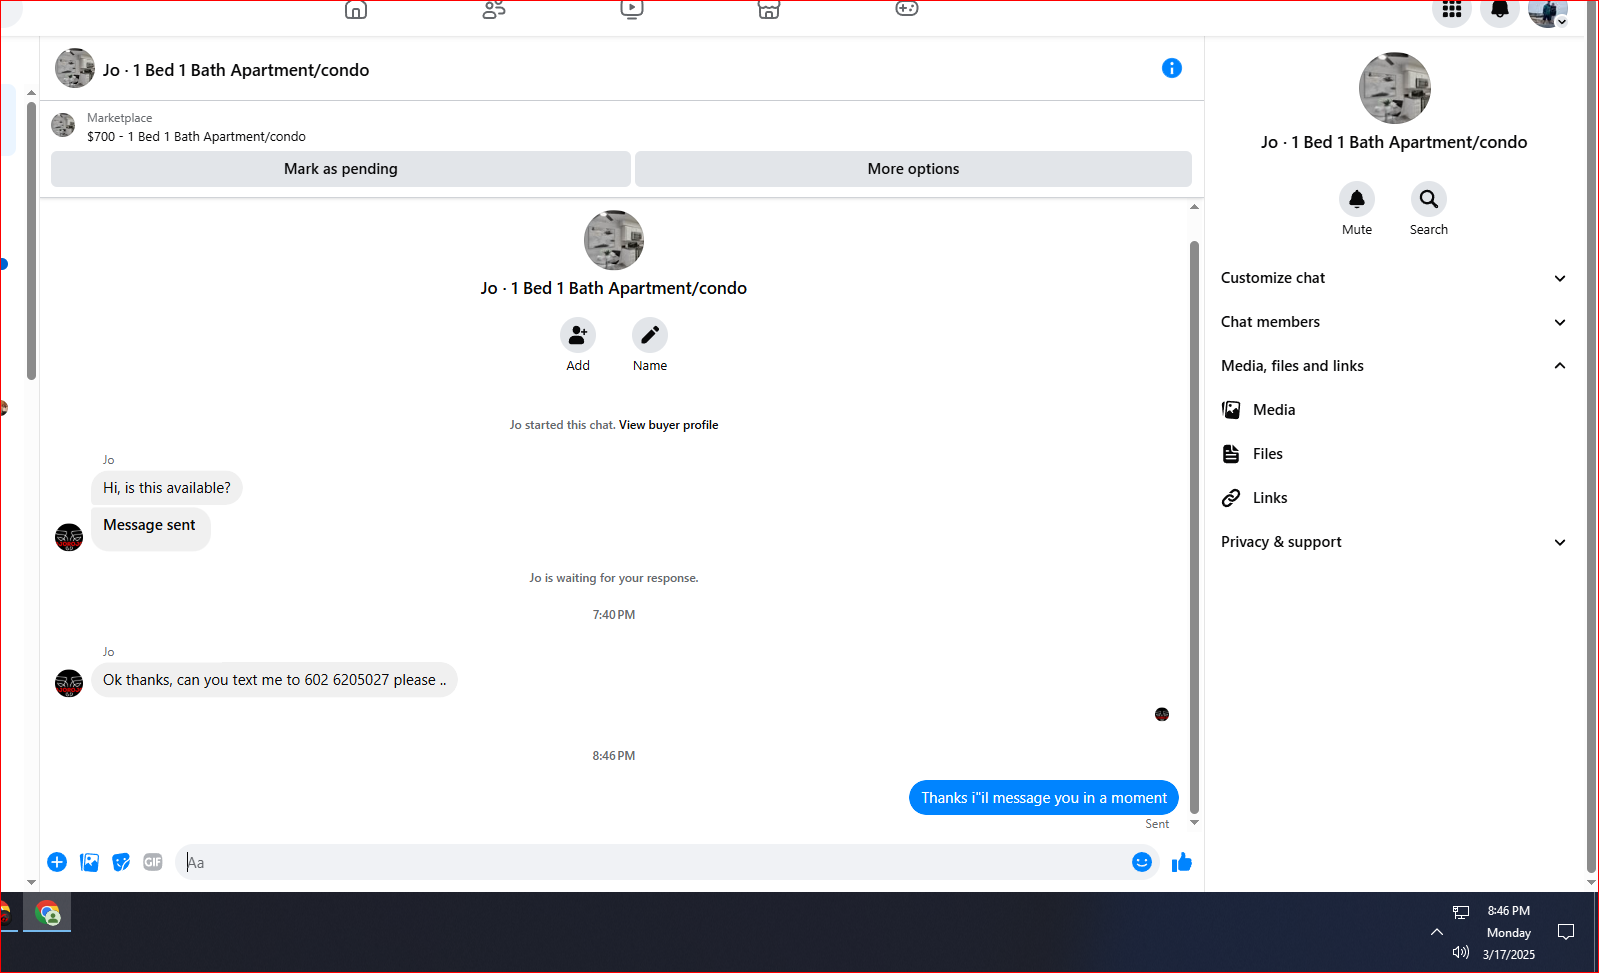Mute this conversation with the bell icon
Image resolution: width=1599 pixels, height=973 pixels.
tap(1357, 199)
